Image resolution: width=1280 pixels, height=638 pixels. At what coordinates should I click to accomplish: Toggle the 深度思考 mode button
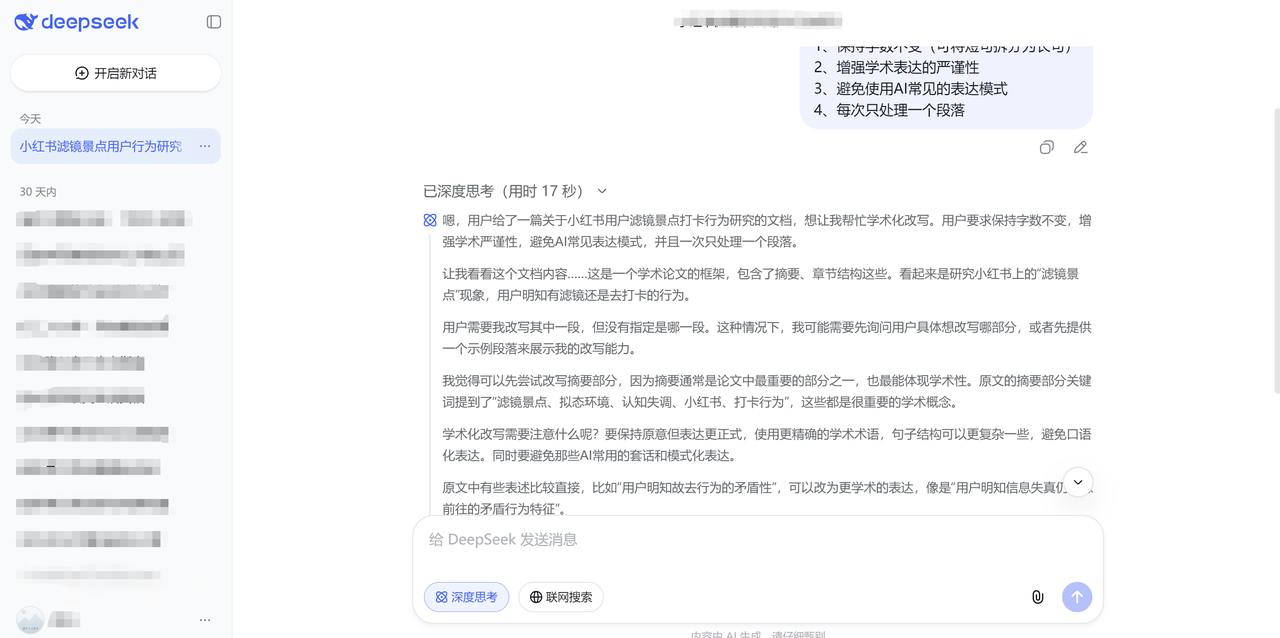[467, 597]
